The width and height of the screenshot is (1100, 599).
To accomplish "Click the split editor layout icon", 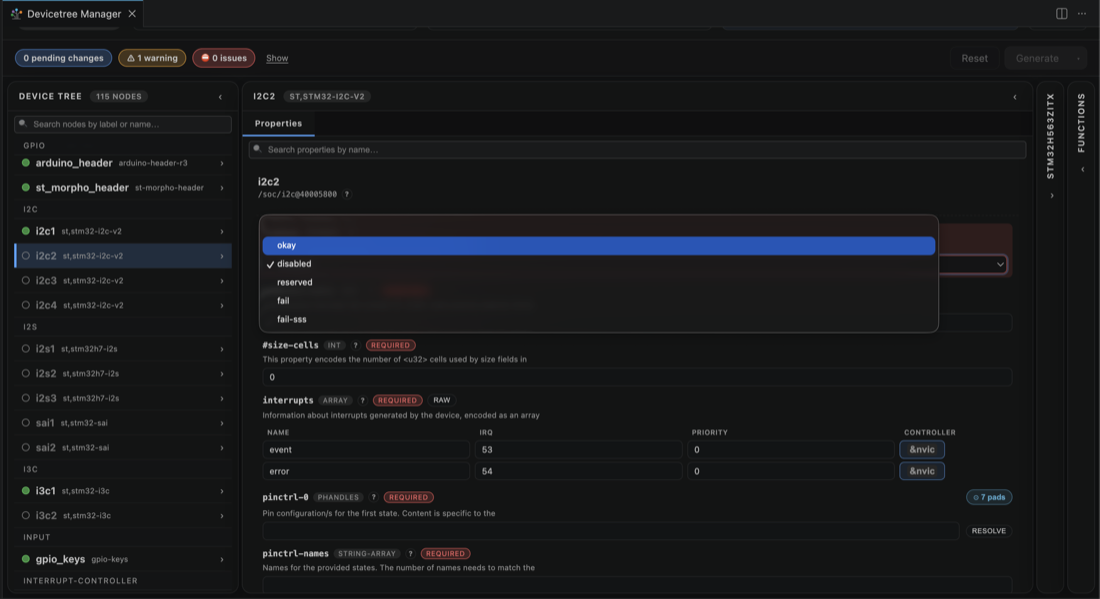I will pos(1061,13).
